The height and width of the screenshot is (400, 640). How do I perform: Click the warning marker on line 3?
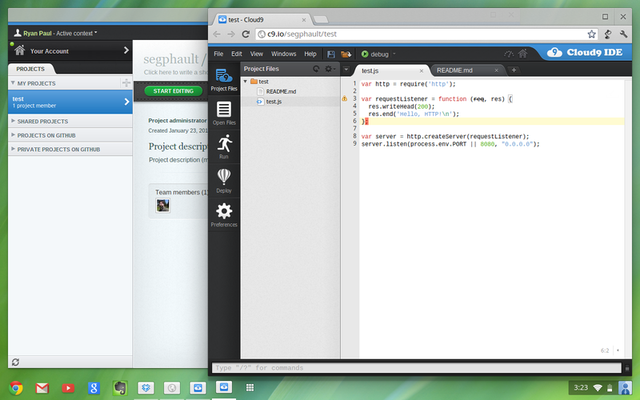coord(344,98)
